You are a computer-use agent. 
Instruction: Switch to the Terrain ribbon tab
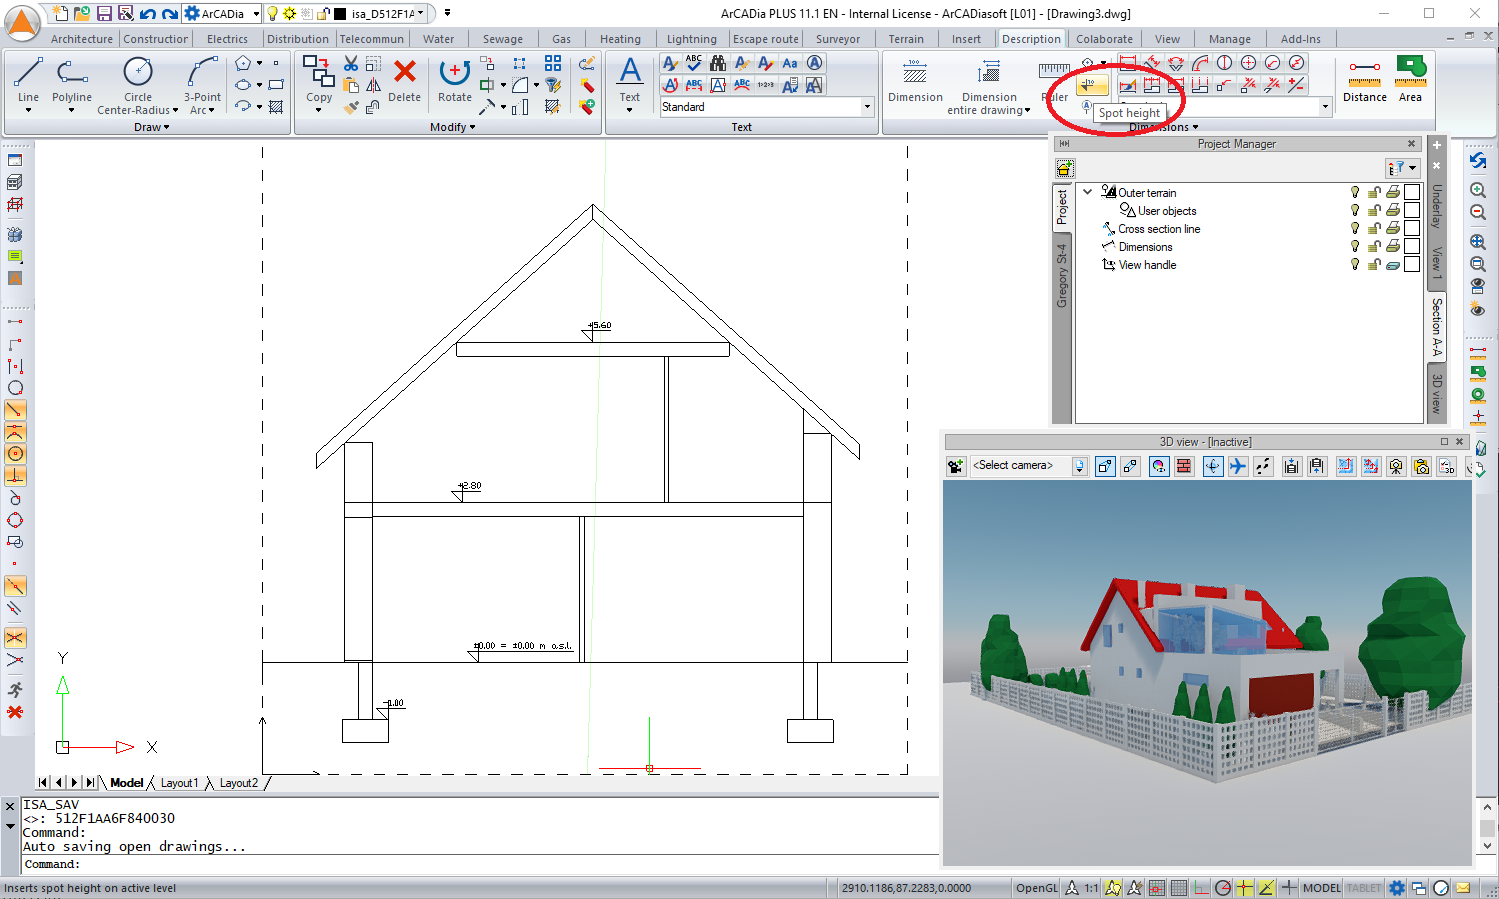coord(906,39)
